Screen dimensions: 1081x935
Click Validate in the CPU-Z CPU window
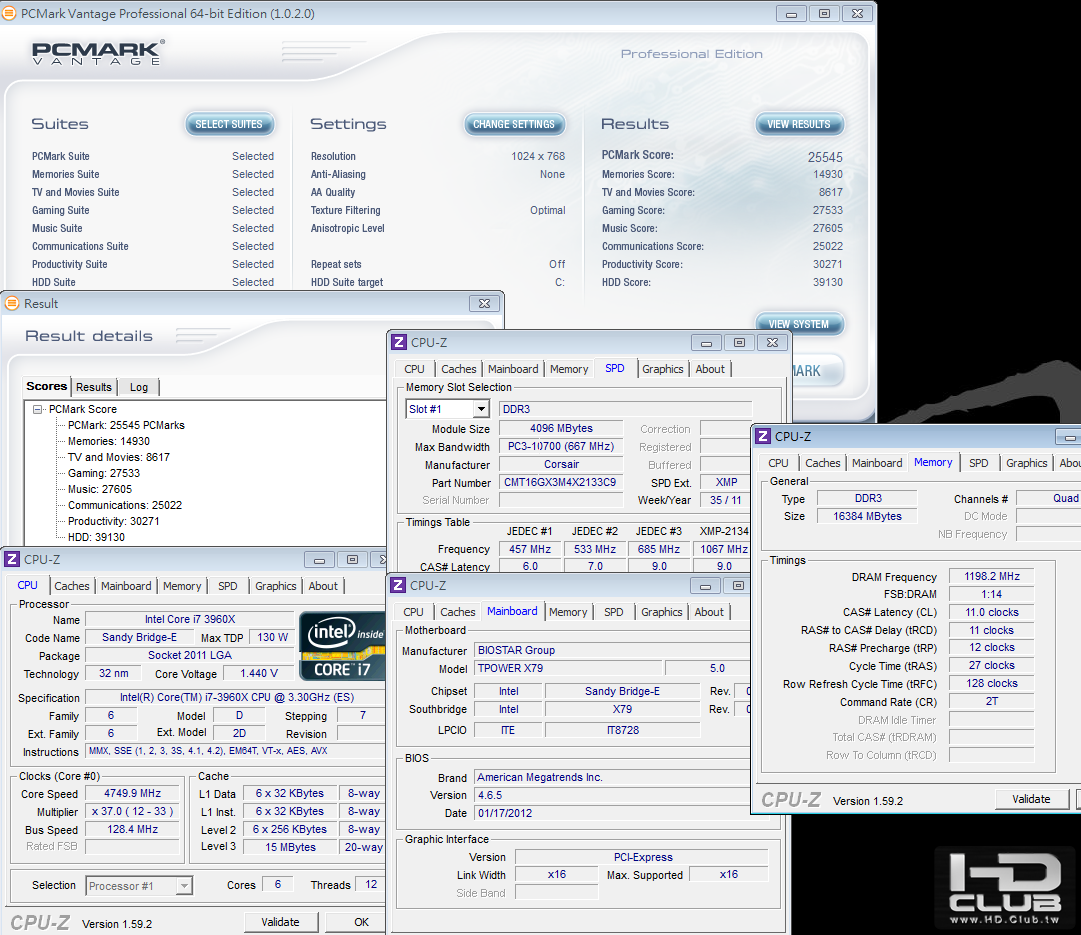[x=281, y=922]
